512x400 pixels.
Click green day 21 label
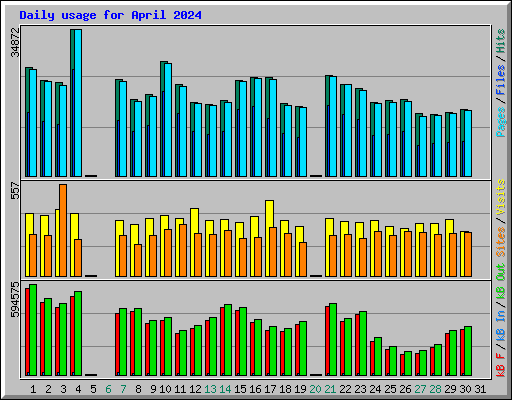point(330,389)
